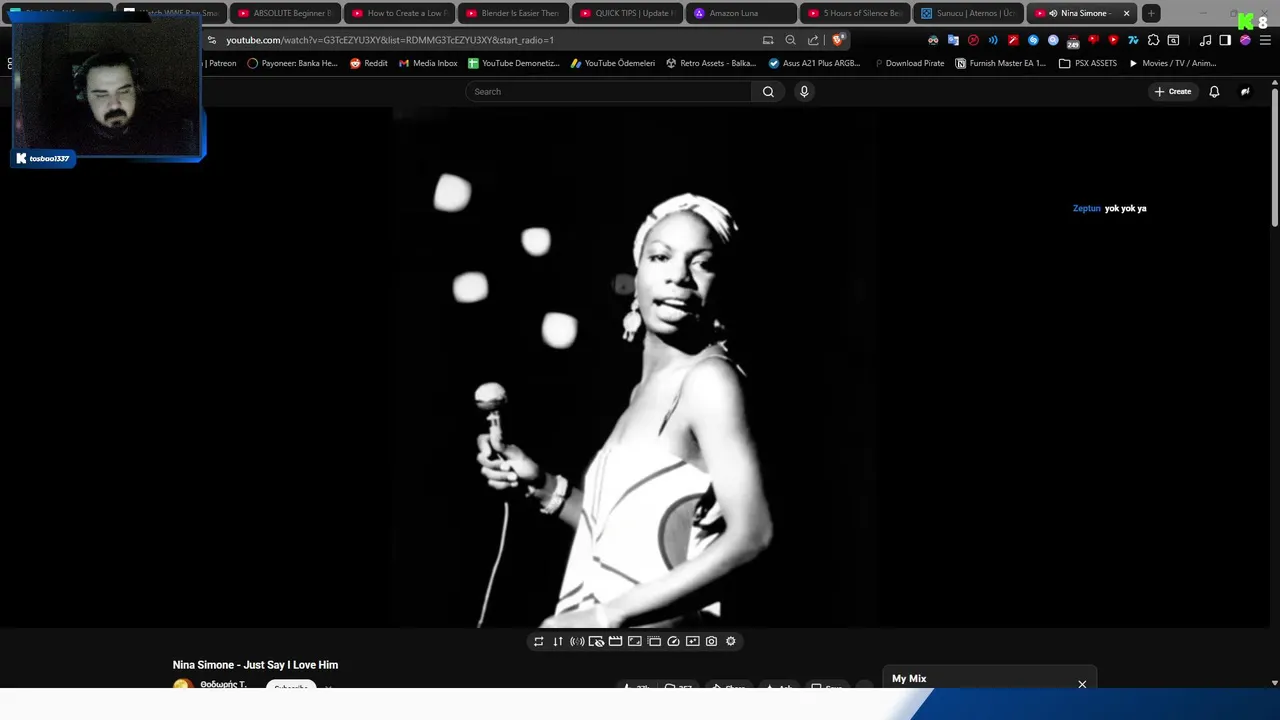
Task: Click the sparkle frame icon under the video
Action: click(692, 641)
